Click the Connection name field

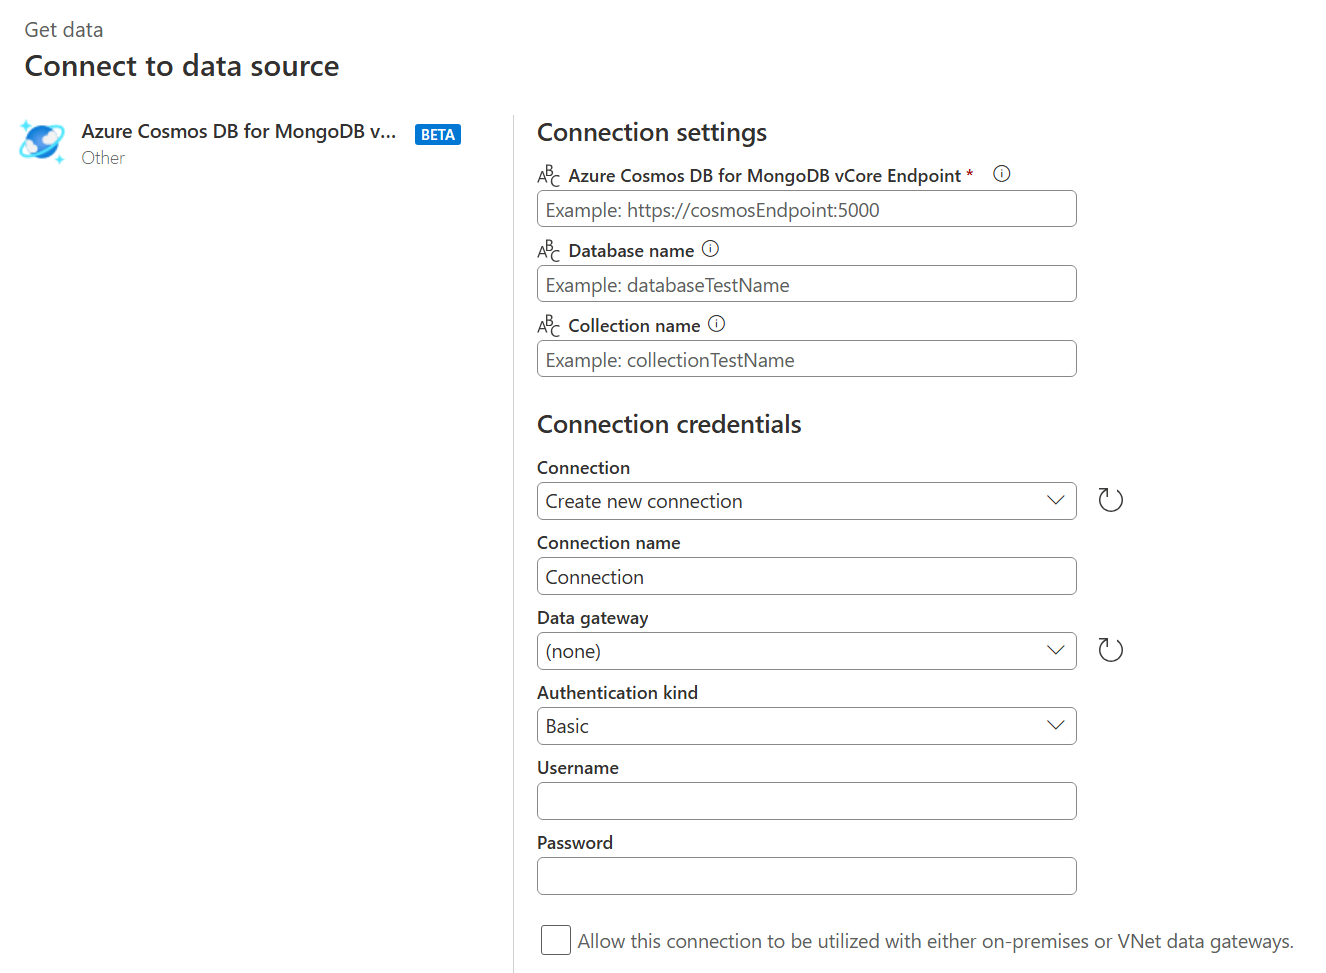[x=806, y=577]
